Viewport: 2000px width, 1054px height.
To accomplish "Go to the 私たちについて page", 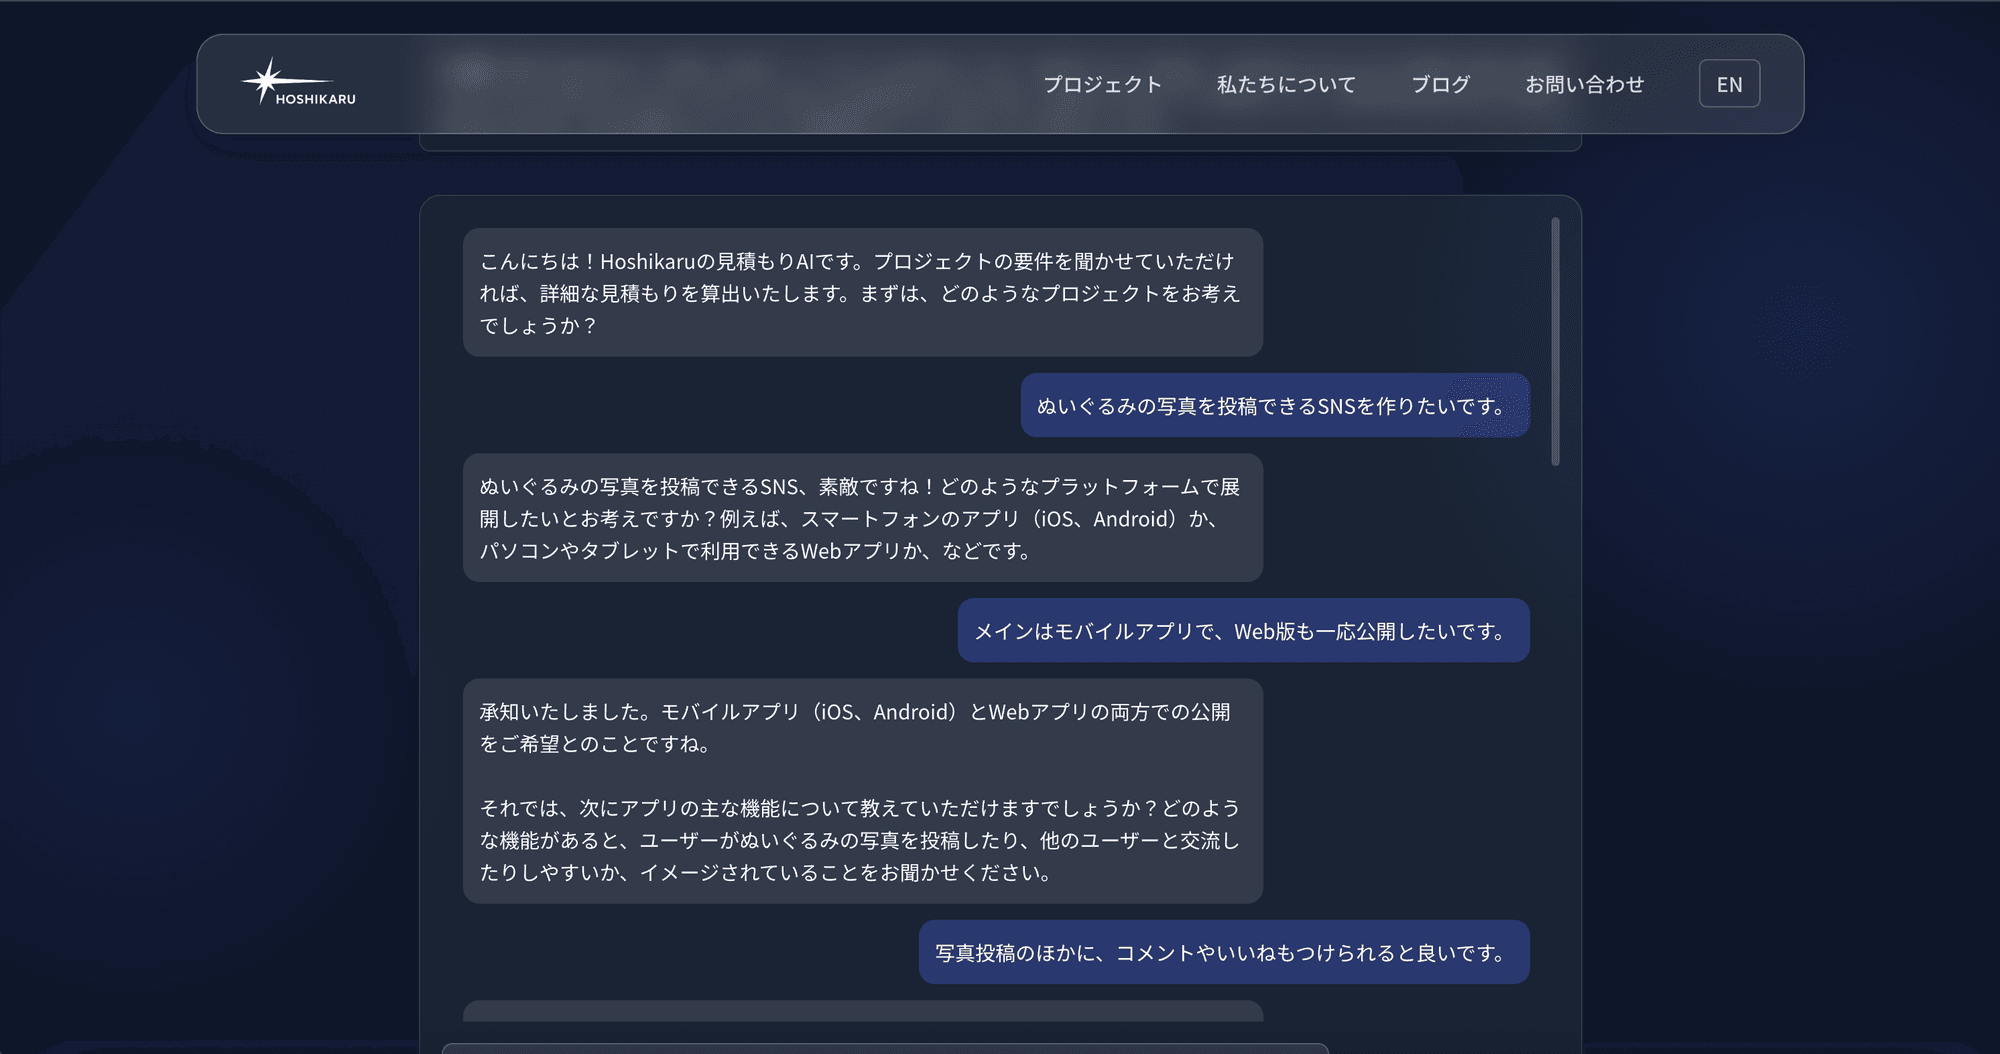I will point(1286,85).
